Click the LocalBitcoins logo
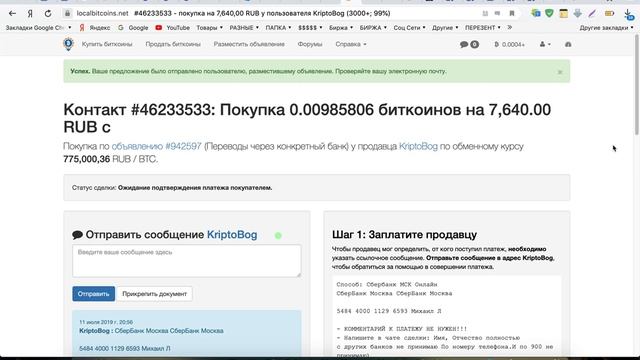The height and width of the screenshot is (360, 640). coord(69,44)
